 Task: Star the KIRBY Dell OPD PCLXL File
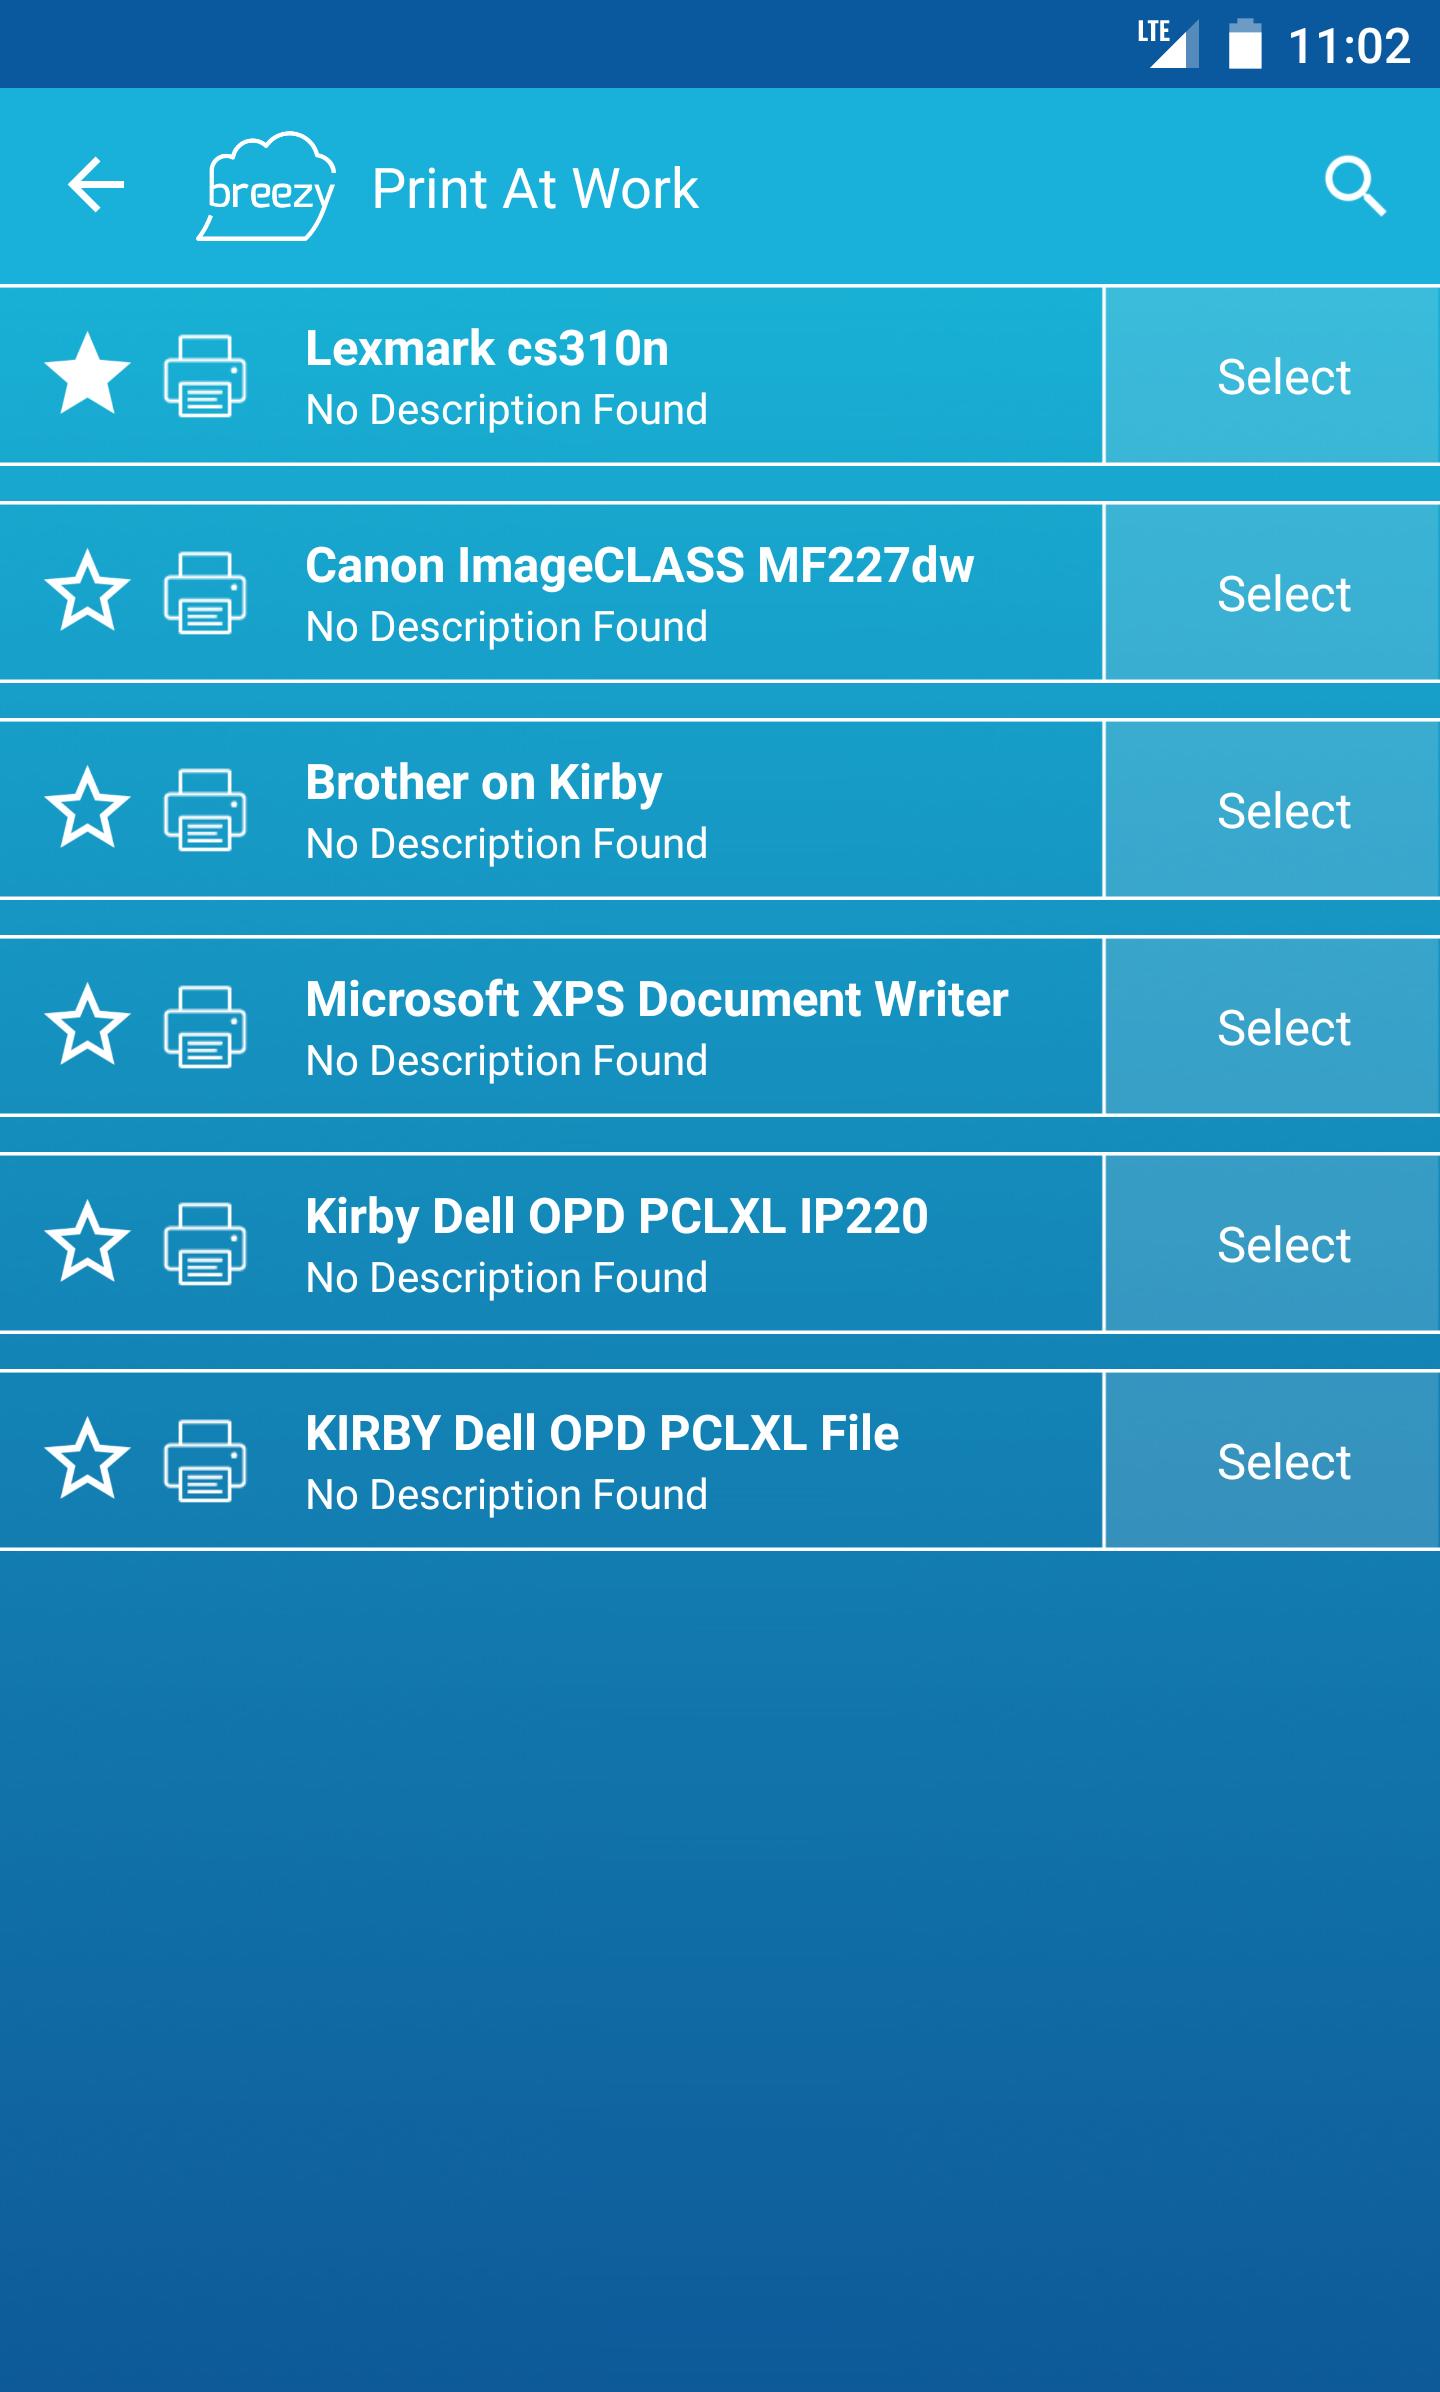[x=88, y=1459]
